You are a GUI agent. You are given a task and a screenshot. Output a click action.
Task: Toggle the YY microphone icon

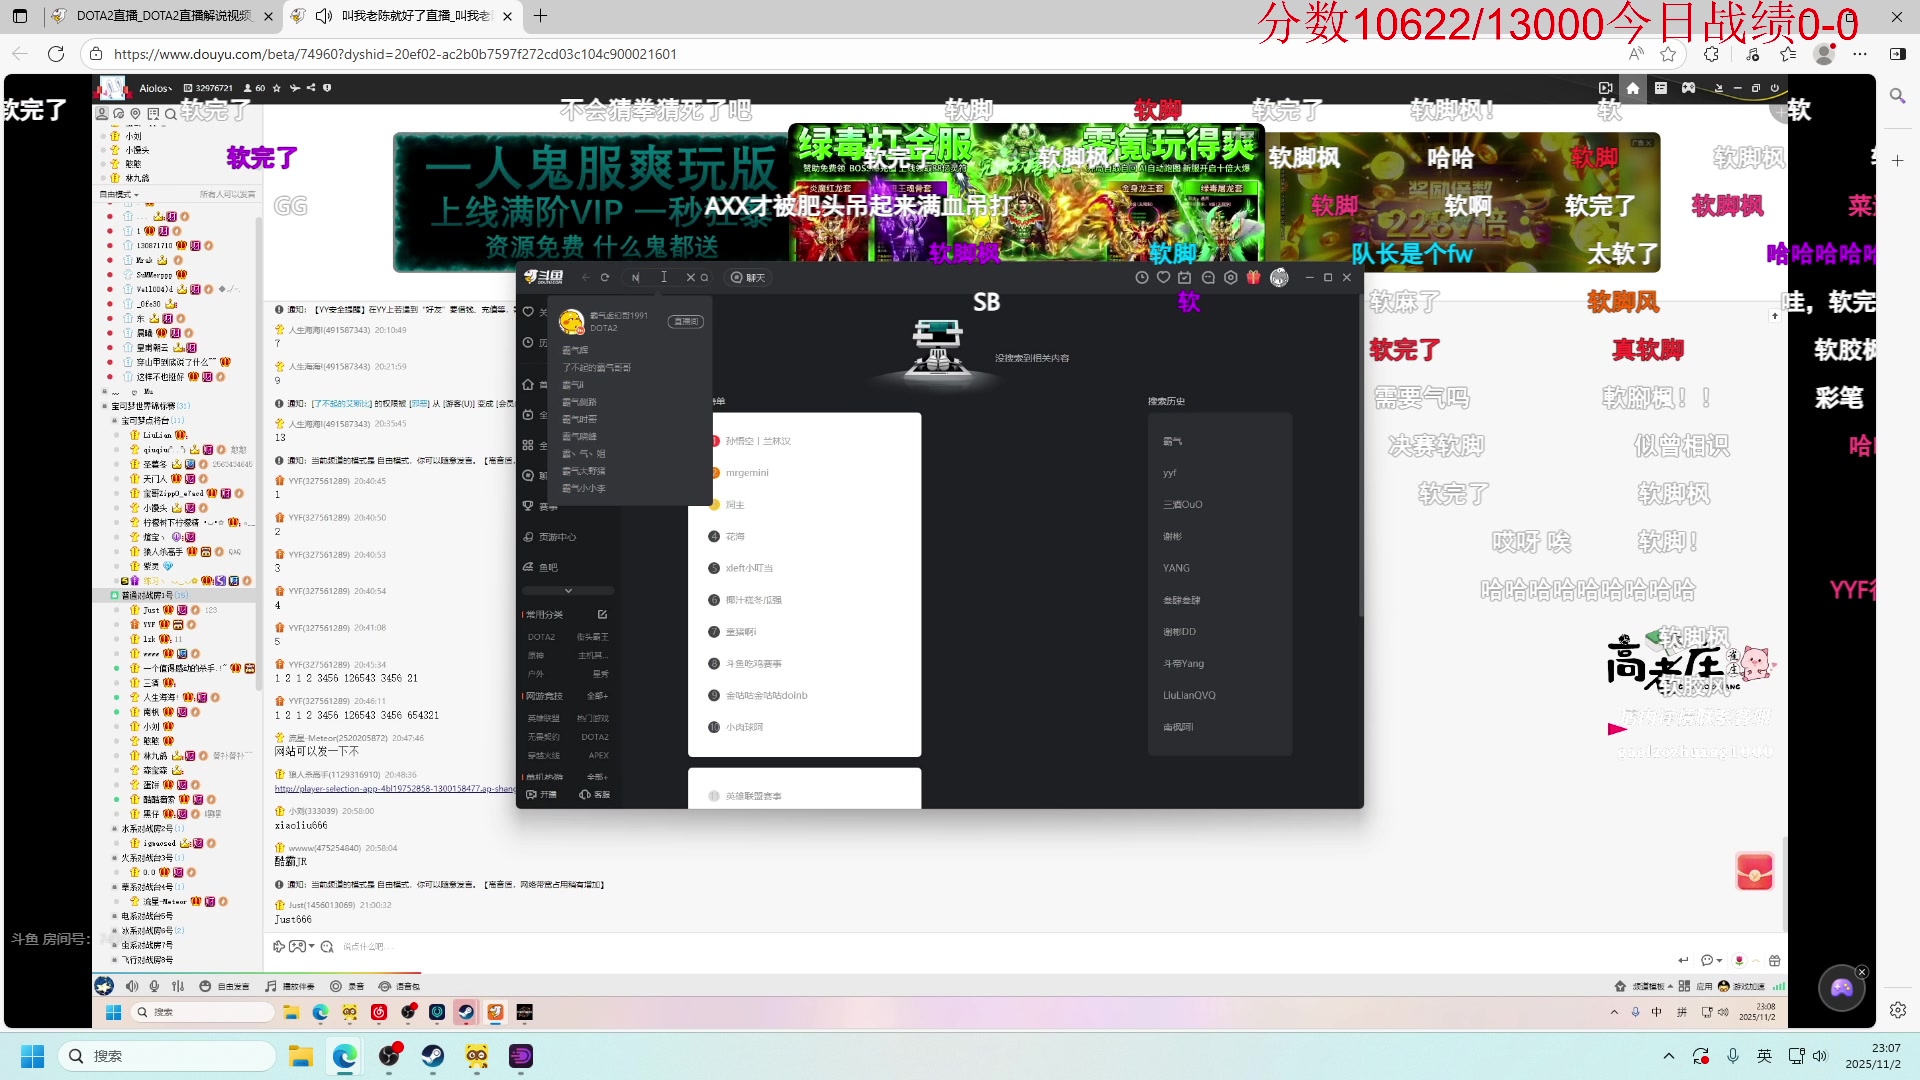click(x=155, y=986)
